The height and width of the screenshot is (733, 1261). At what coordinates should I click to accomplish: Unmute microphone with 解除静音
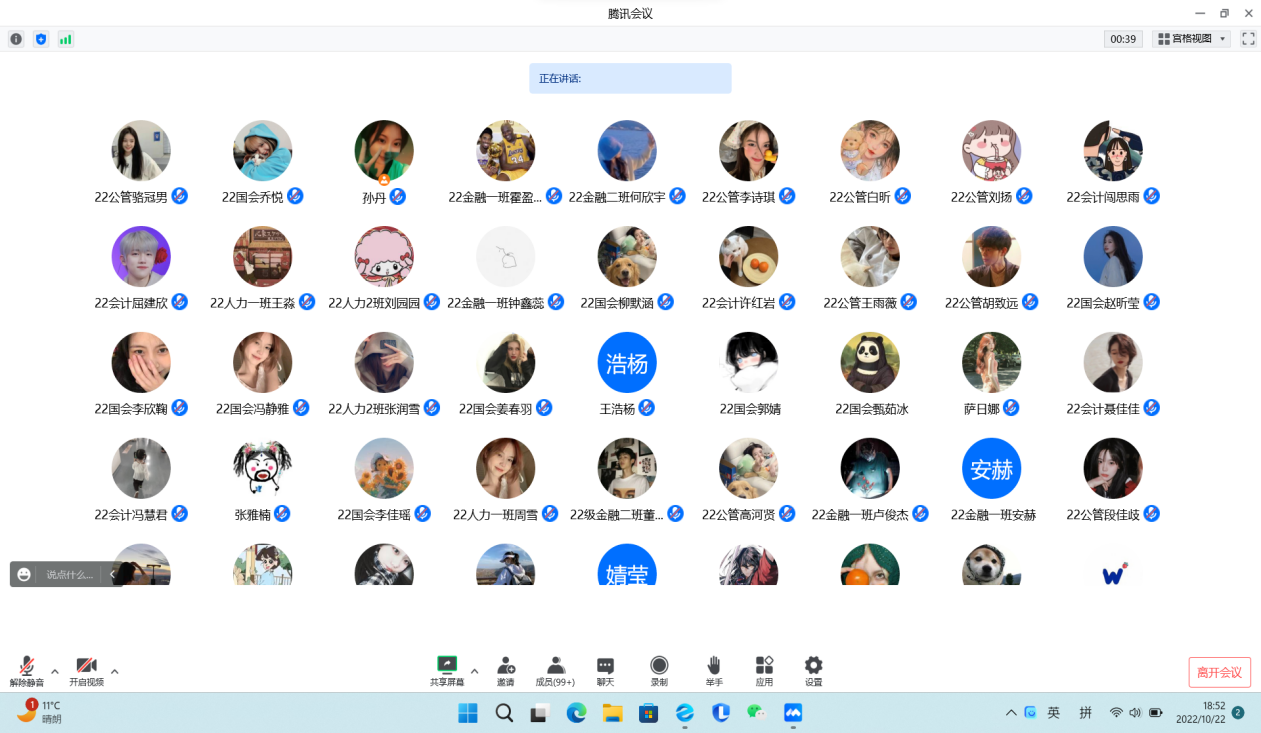click(27, 671)
